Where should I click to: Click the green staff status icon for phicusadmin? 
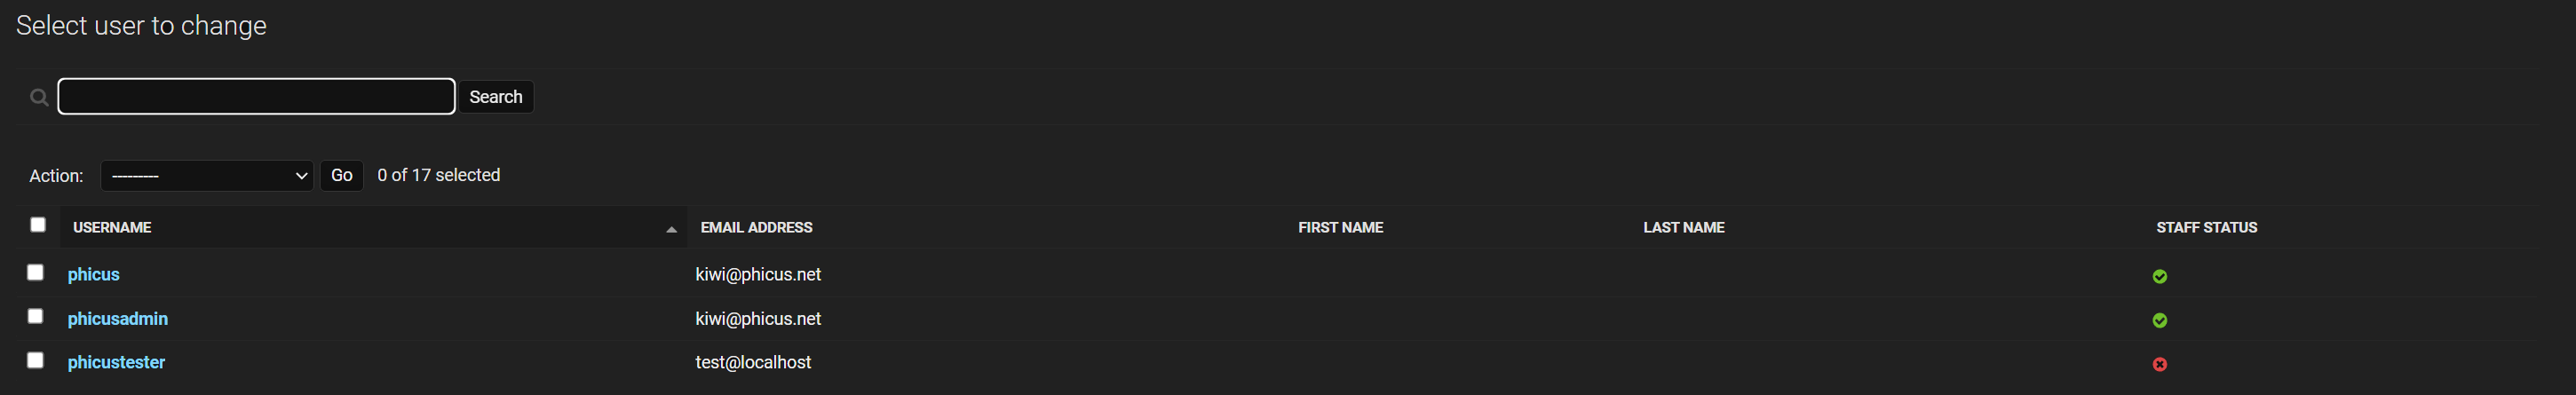[x=2159, y=320]
